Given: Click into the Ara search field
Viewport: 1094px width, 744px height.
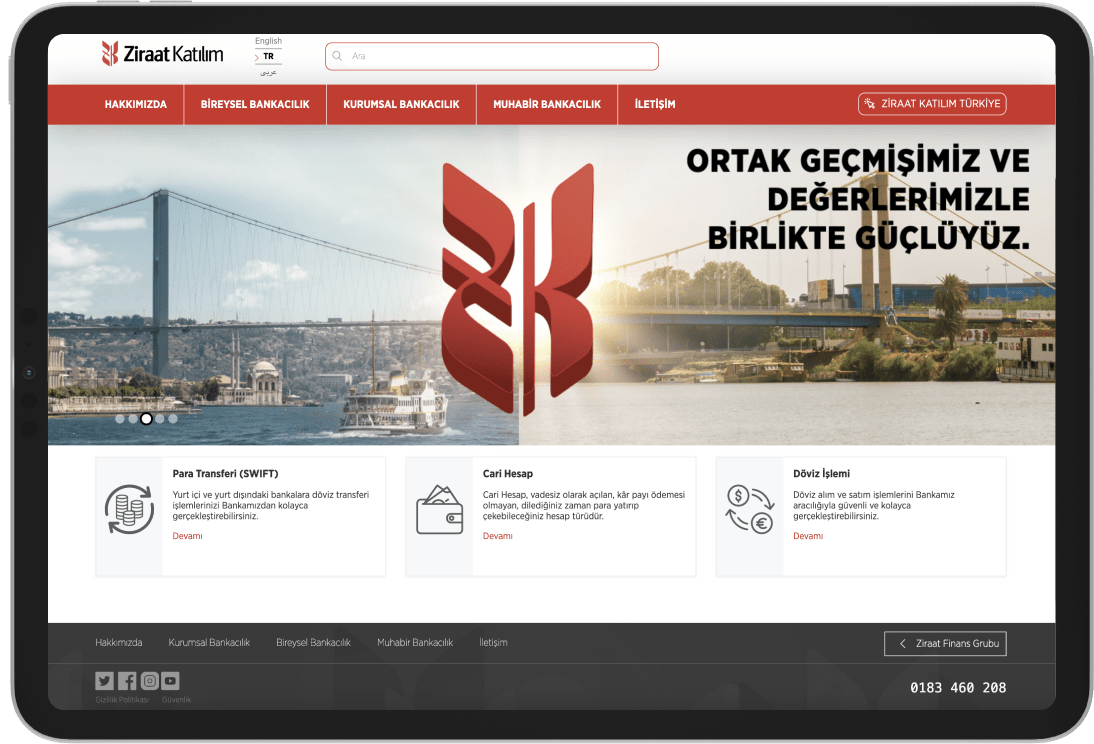Looking at the screenshot, I should pos(500,56).
